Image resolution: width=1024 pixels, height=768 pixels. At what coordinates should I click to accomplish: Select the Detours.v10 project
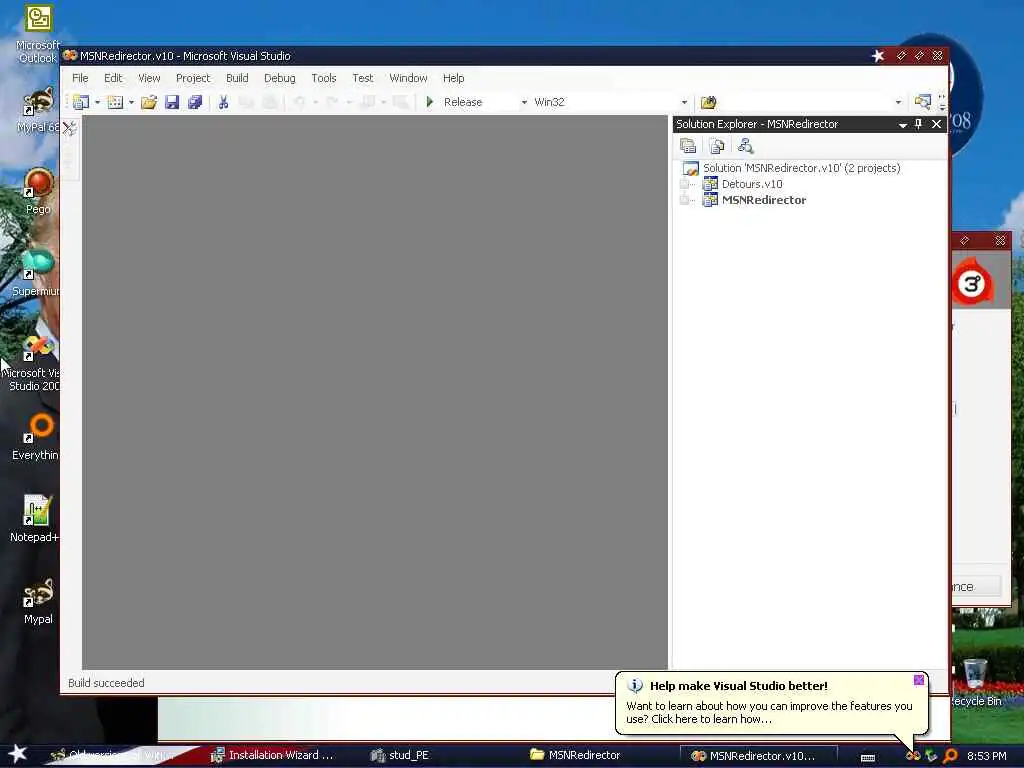tap(752, 184)
